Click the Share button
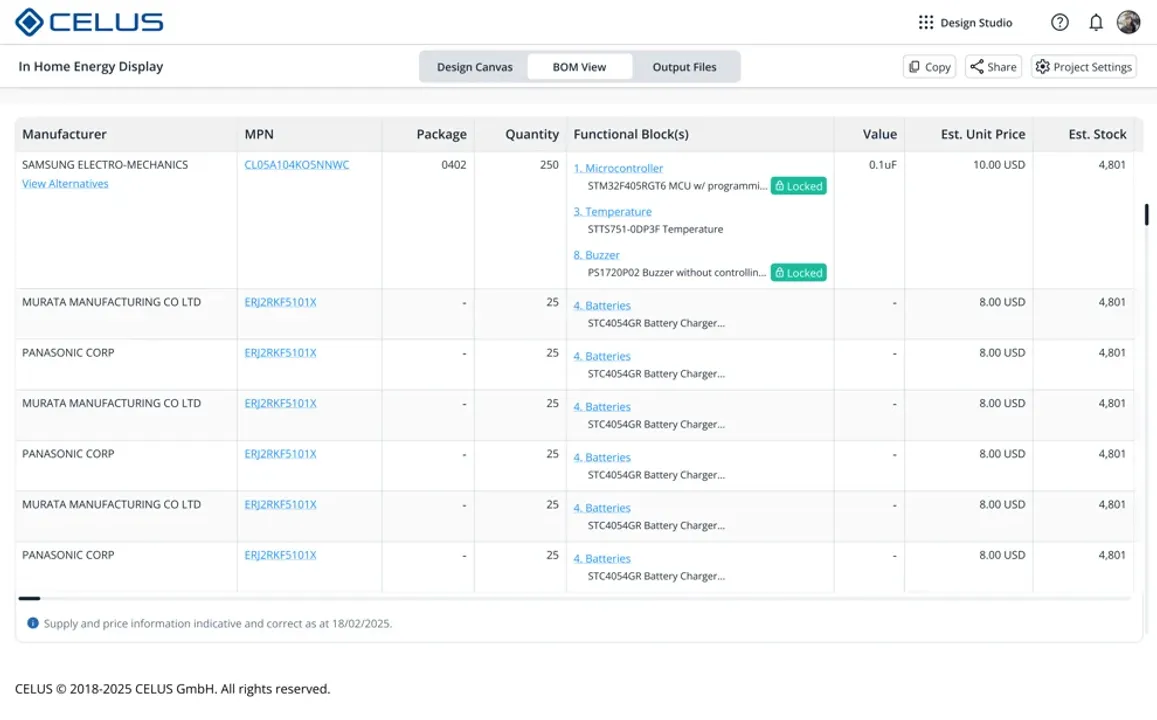 coord(993,67)
